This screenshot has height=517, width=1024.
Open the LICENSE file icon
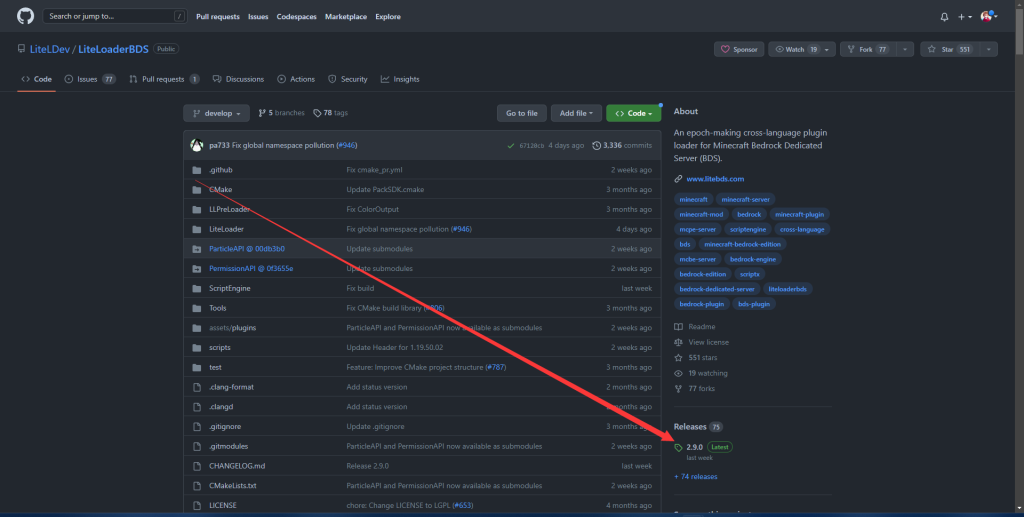pos(197,505)
